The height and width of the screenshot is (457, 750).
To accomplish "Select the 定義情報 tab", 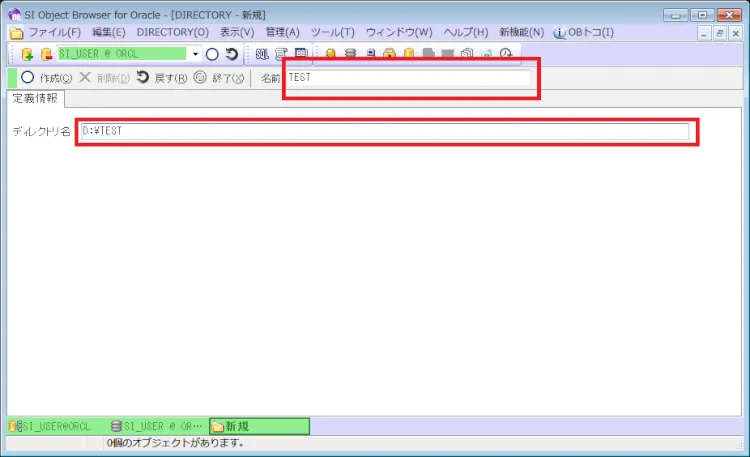I will point(35,99).
